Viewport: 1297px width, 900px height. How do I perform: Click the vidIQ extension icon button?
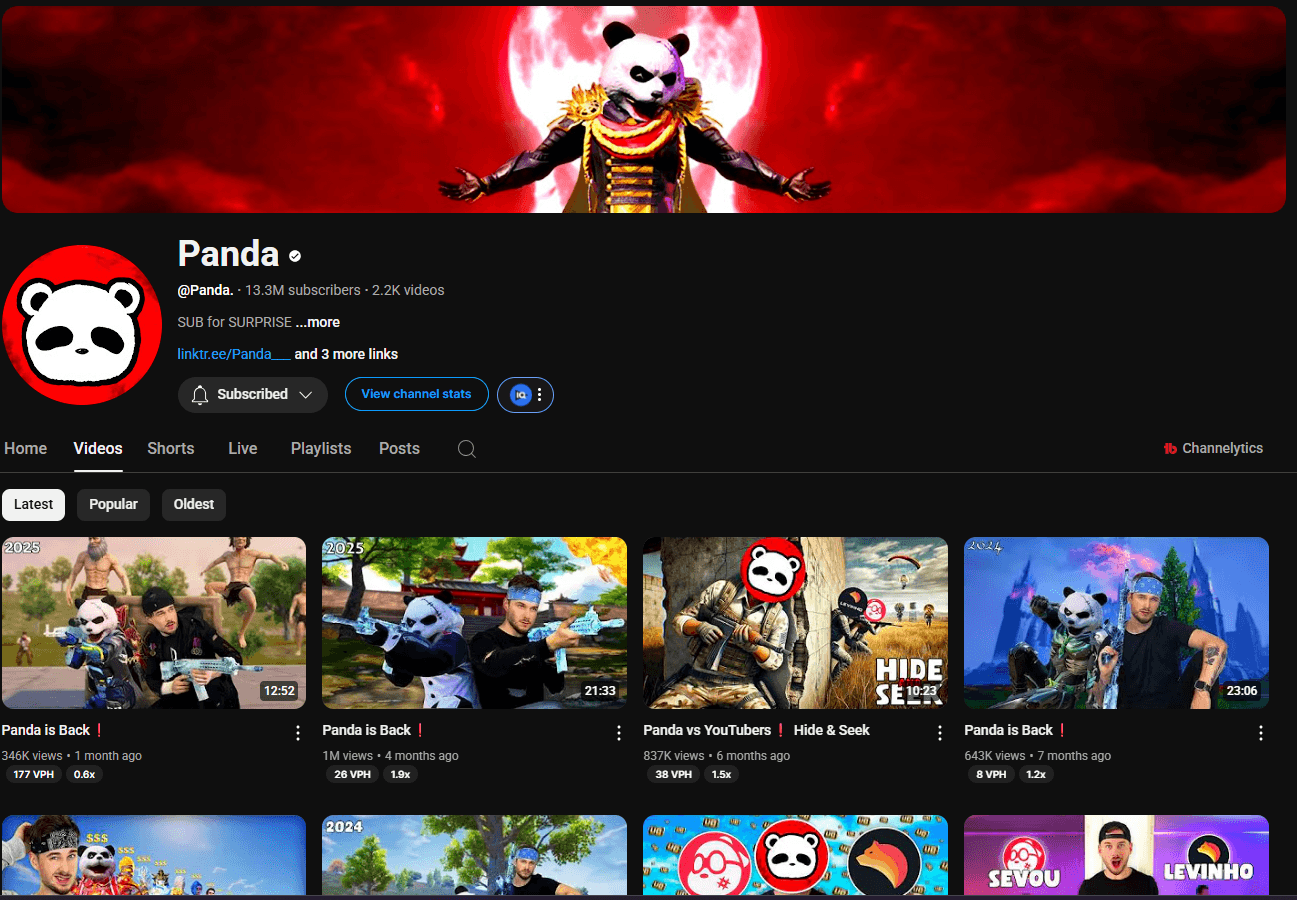(520, 395)
